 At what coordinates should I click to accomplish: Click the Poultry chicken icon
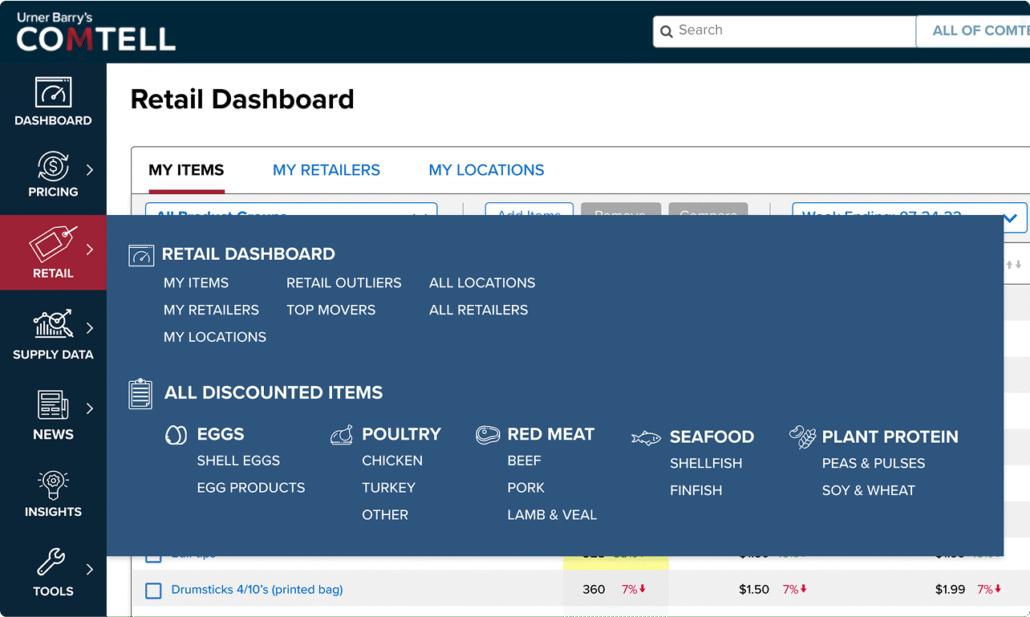pyautogui.click(x=342, y=435)
